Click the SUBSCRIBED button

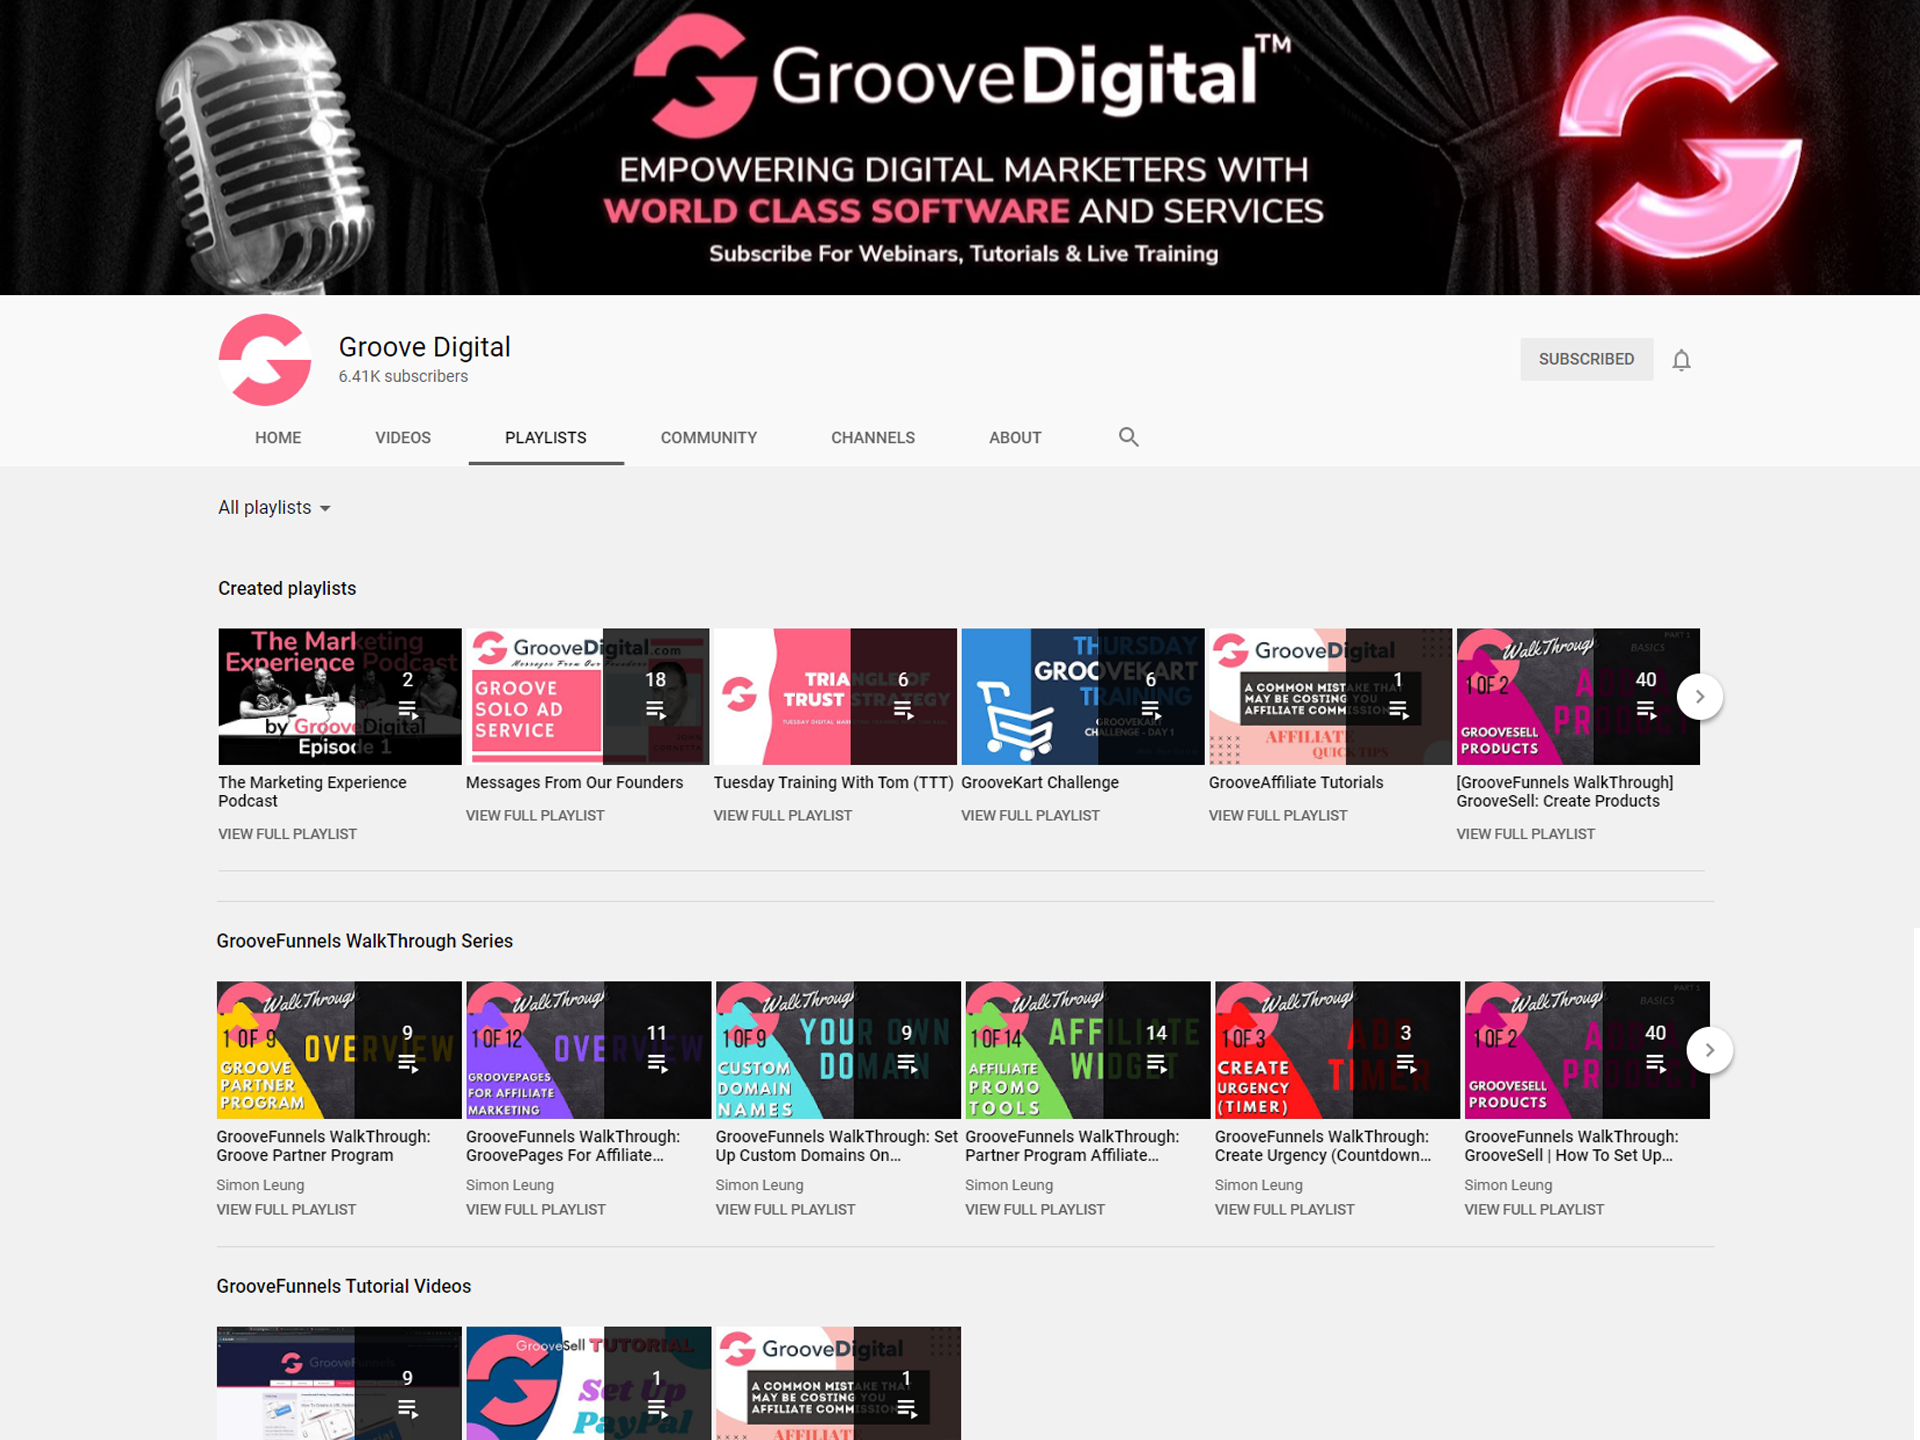pyautogui.click(x=1586, y=359)
